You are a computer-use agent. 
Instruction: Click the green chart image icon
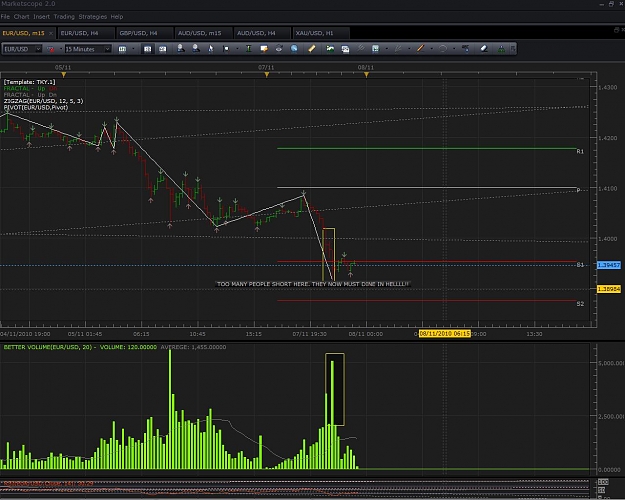pyautogui.click(x=330, y=49)
